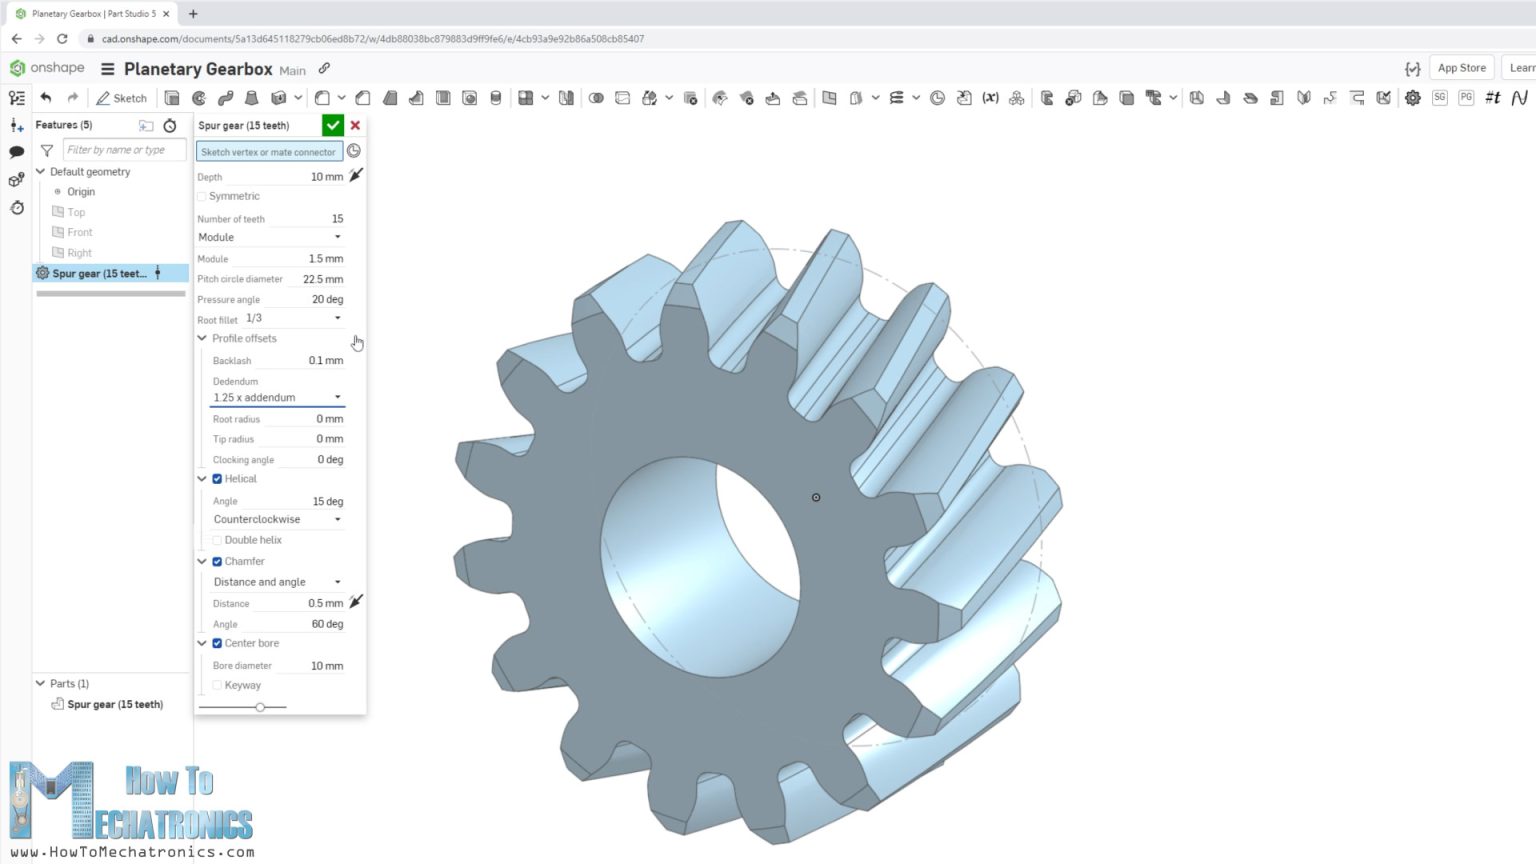Select the Revolve tool

pos(197,97)
